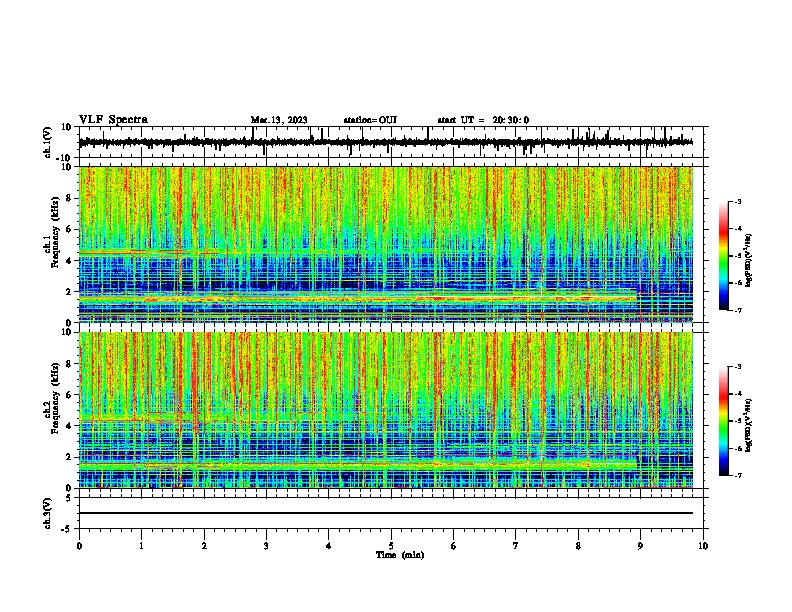Click the 4 kHz tick on ch.1 spectrogram
The width and height of the screenshot is (792, 612).
coord(70,261)
